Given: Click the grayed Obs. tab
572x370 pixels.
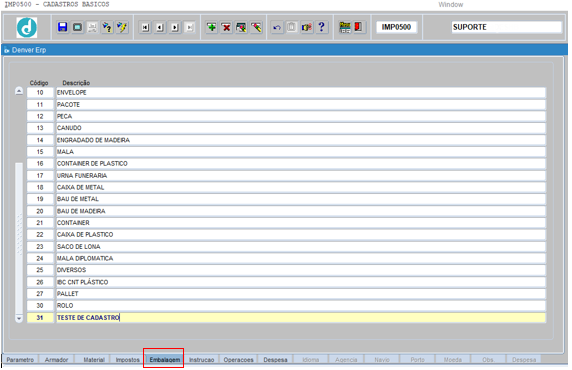Looking at the screenshot, I should point(488,359).
